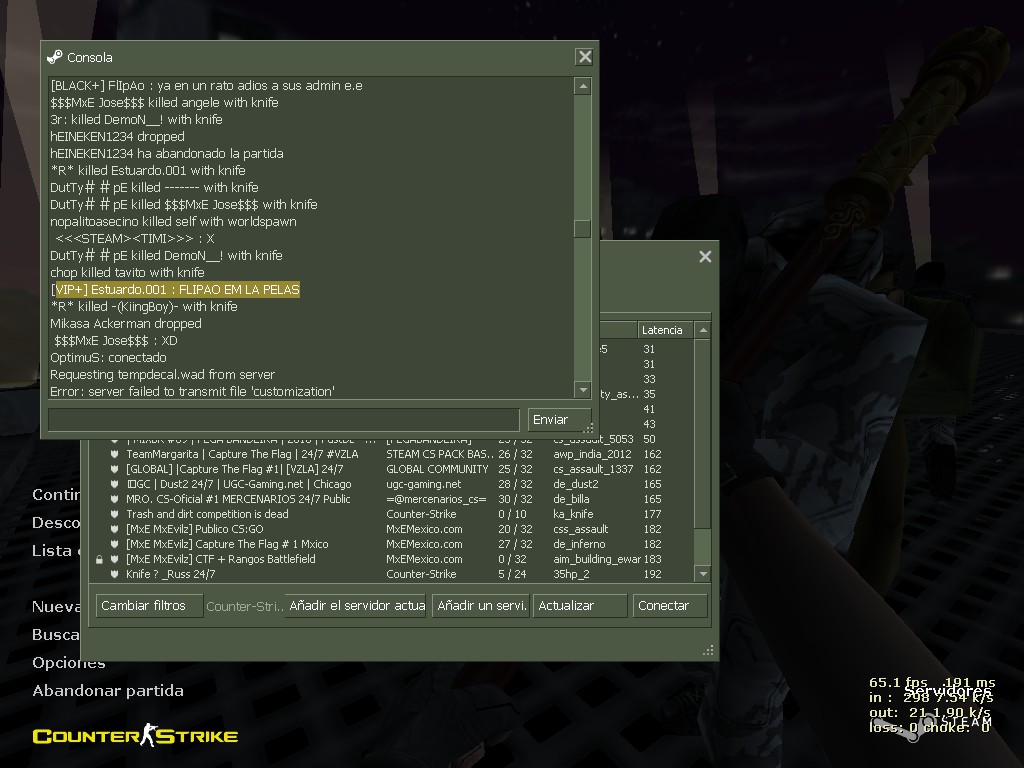The width and height of the screenshot is (1024, 768).
Task: Click the shield icon for Publico CS:GO server
Action: point(114,529)
